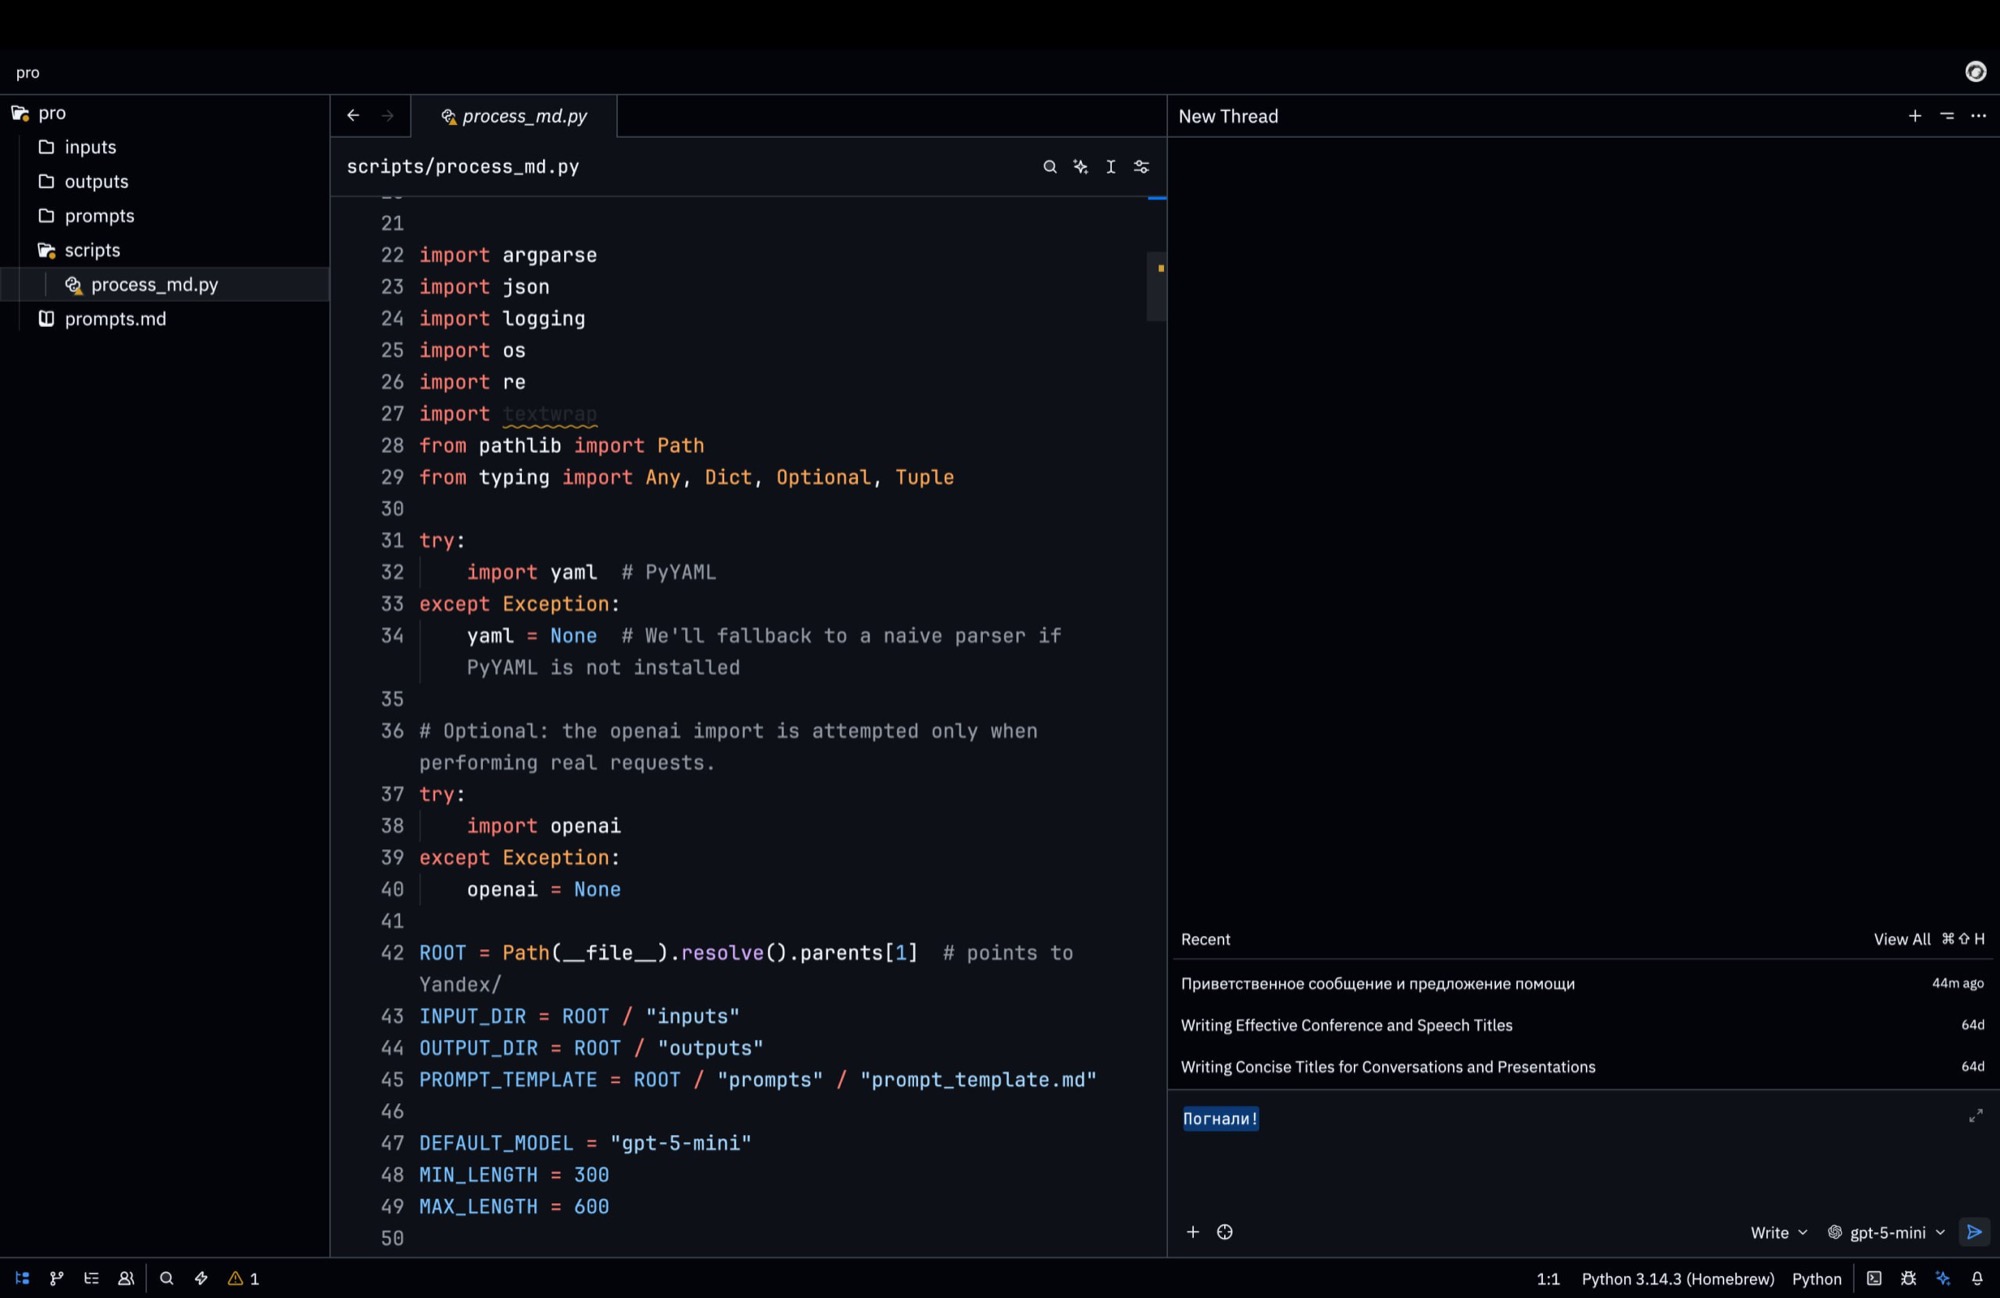Click the Python 3.14.3 (Homebrew) interpreter selector

[x=1677, y=1278]
